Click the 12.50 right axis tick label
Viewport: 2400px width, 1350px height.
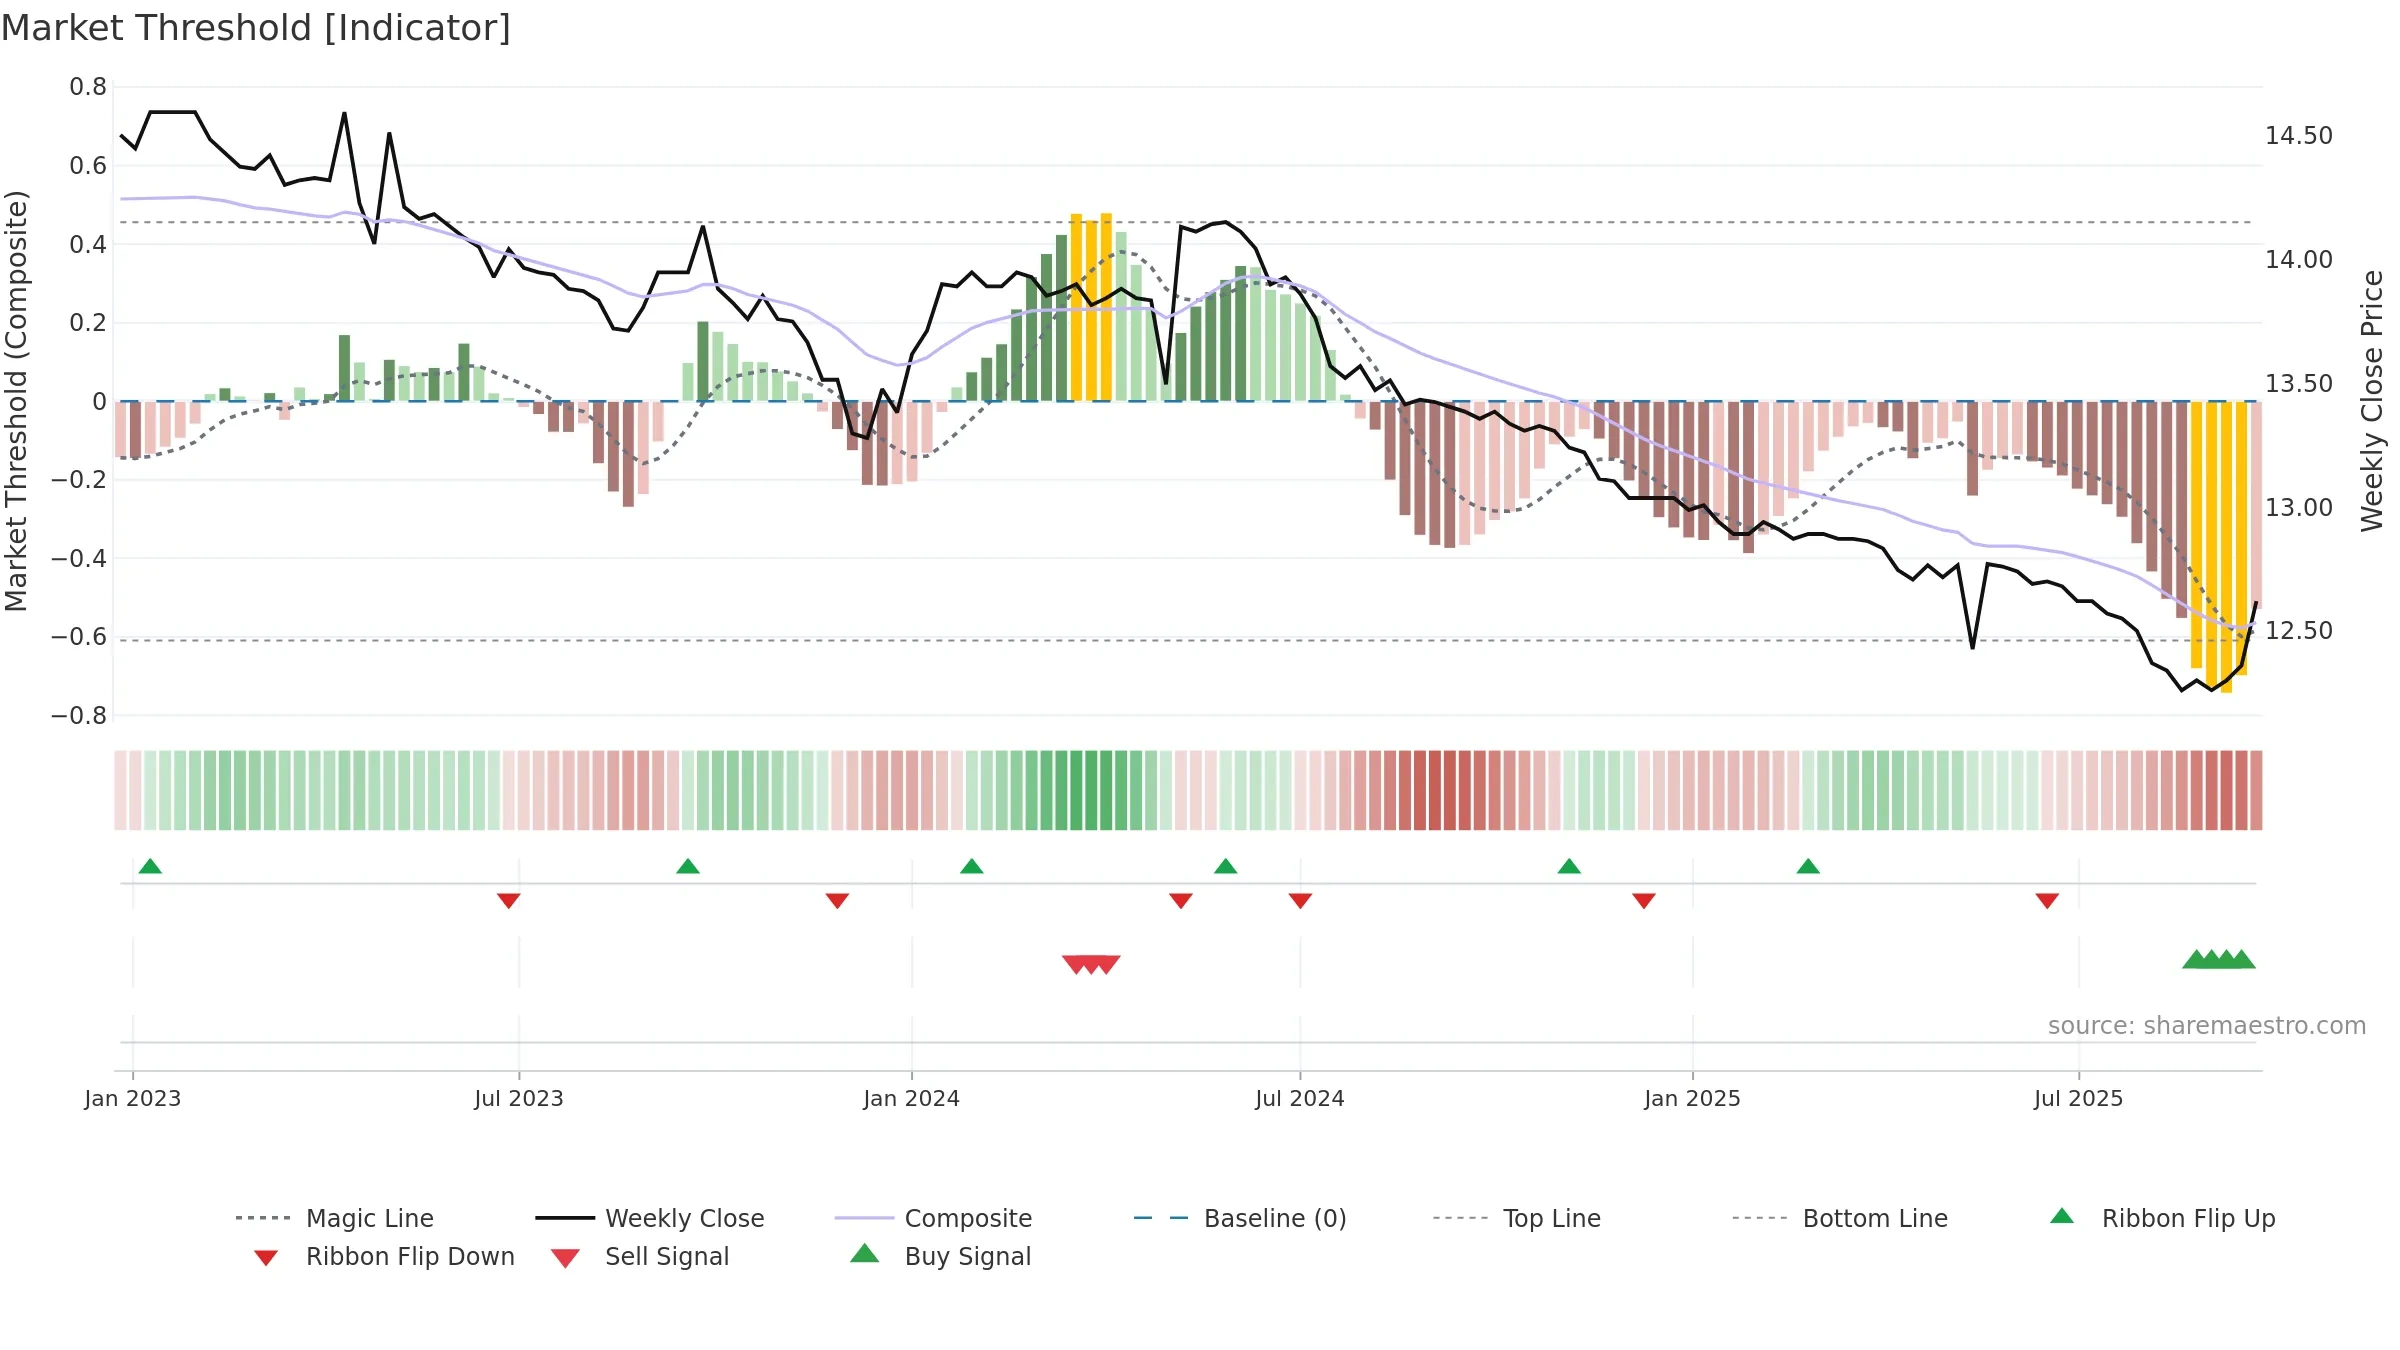coord(2299,631)
